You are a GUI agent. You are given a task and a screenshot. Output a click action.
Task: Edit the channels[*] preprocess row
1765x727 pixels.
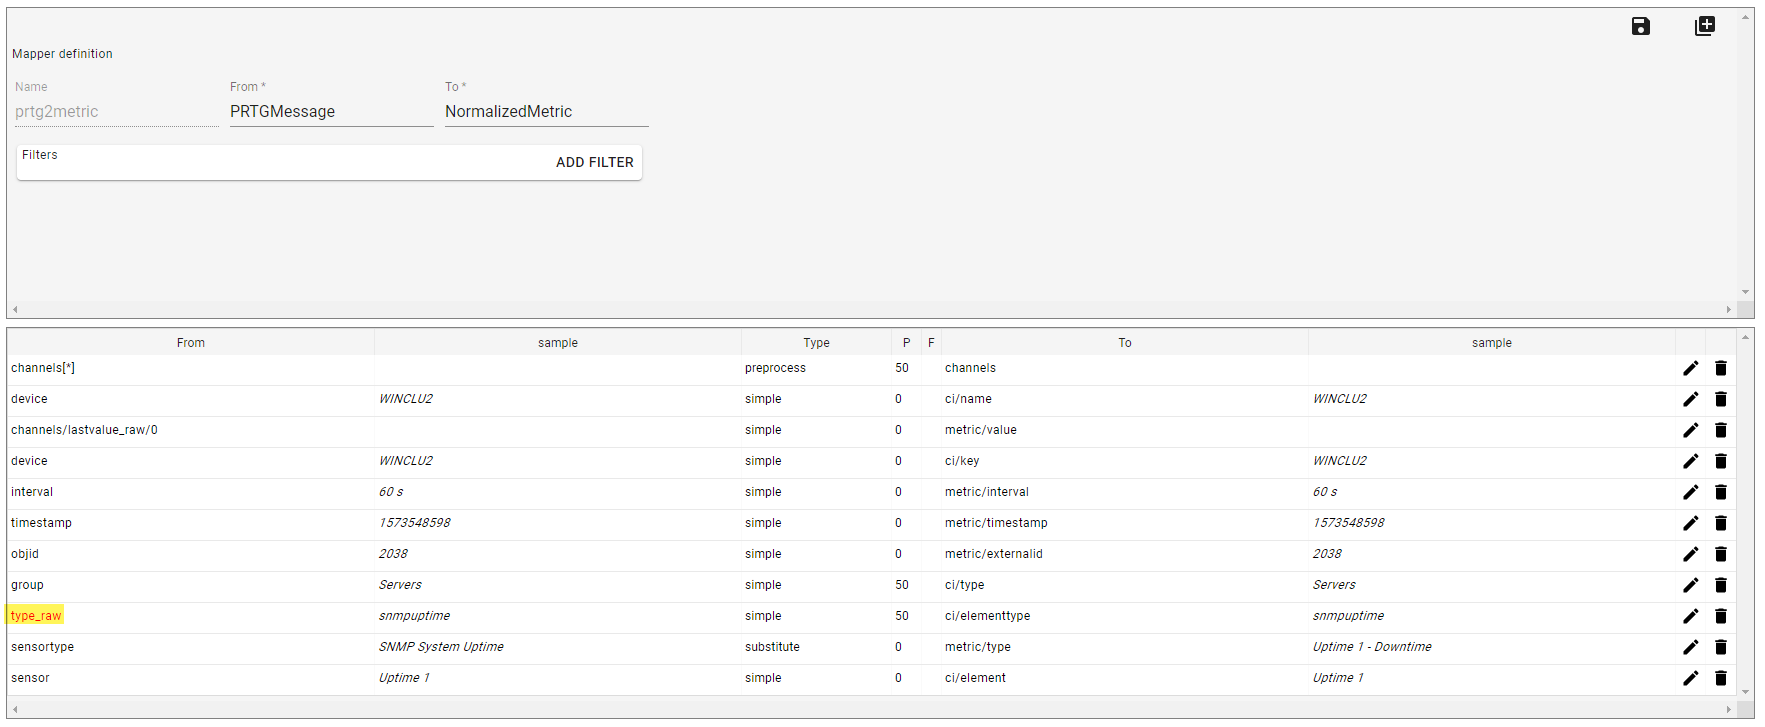click(1690, 368)
